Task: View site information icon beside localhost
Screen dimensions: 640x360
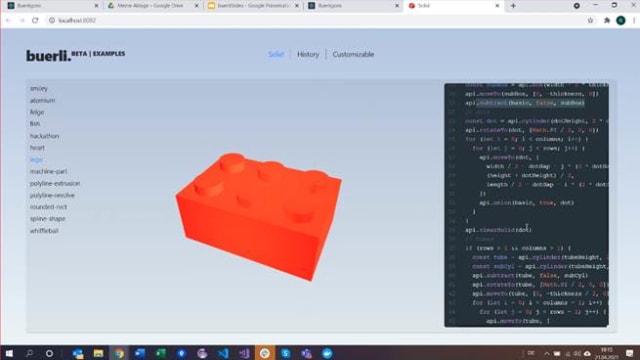Action: (x=52, y=20)
